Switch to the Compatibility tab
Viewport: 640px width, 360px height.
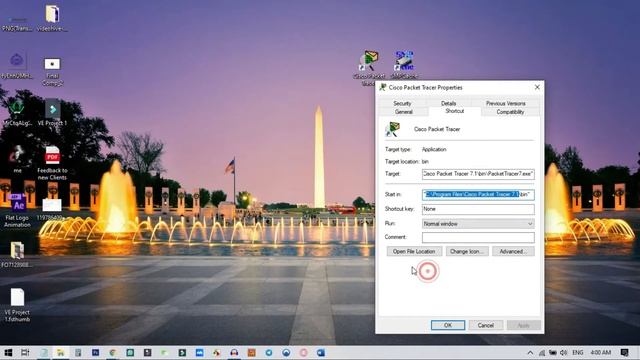[510, 112]
